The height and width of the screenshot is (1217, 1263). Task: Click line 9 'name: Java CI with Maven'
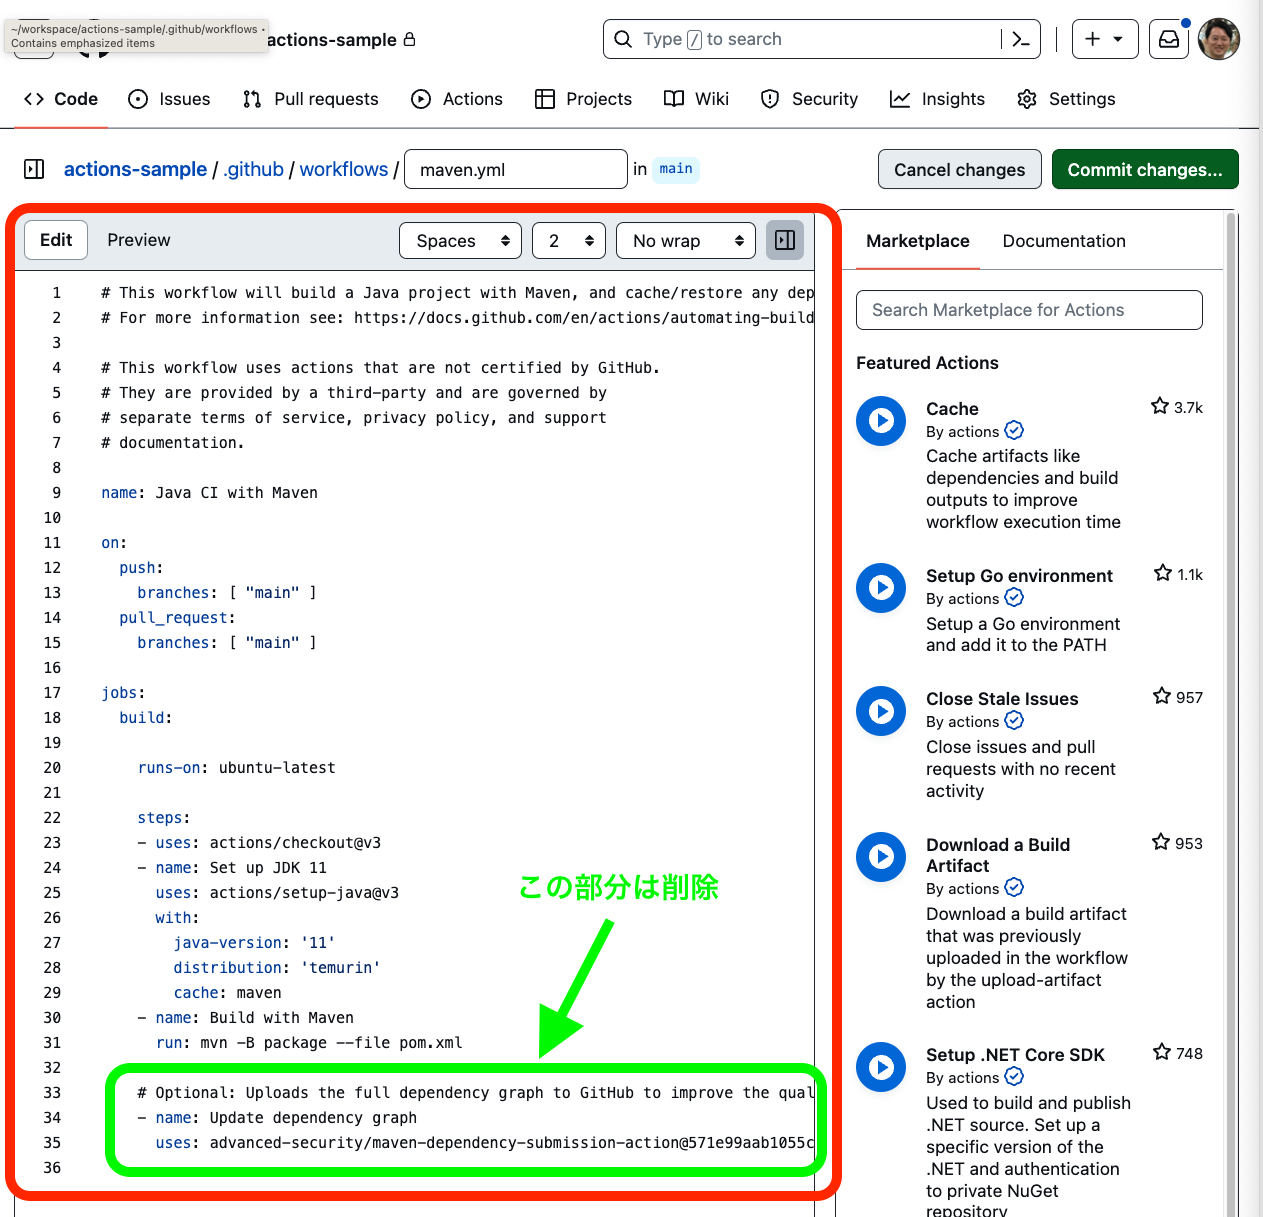point(209,493)
